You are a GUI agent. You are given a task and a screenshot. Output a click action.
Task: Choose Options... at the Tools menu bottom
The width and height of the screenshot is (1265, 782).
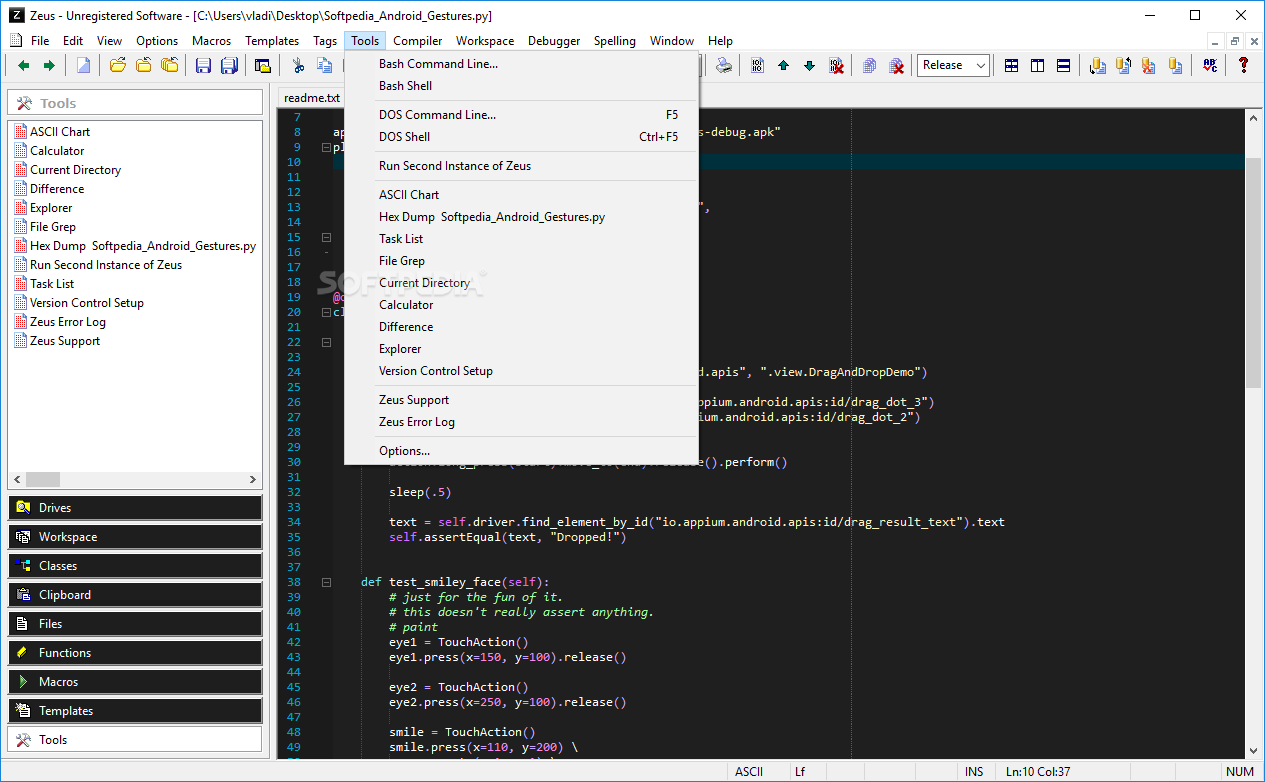pos(521,451)
